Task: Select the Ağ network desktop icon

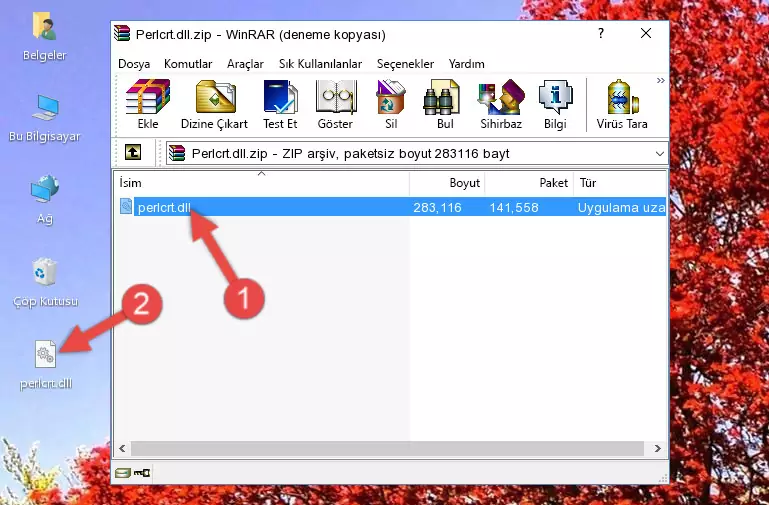Action: pos(45,200)
